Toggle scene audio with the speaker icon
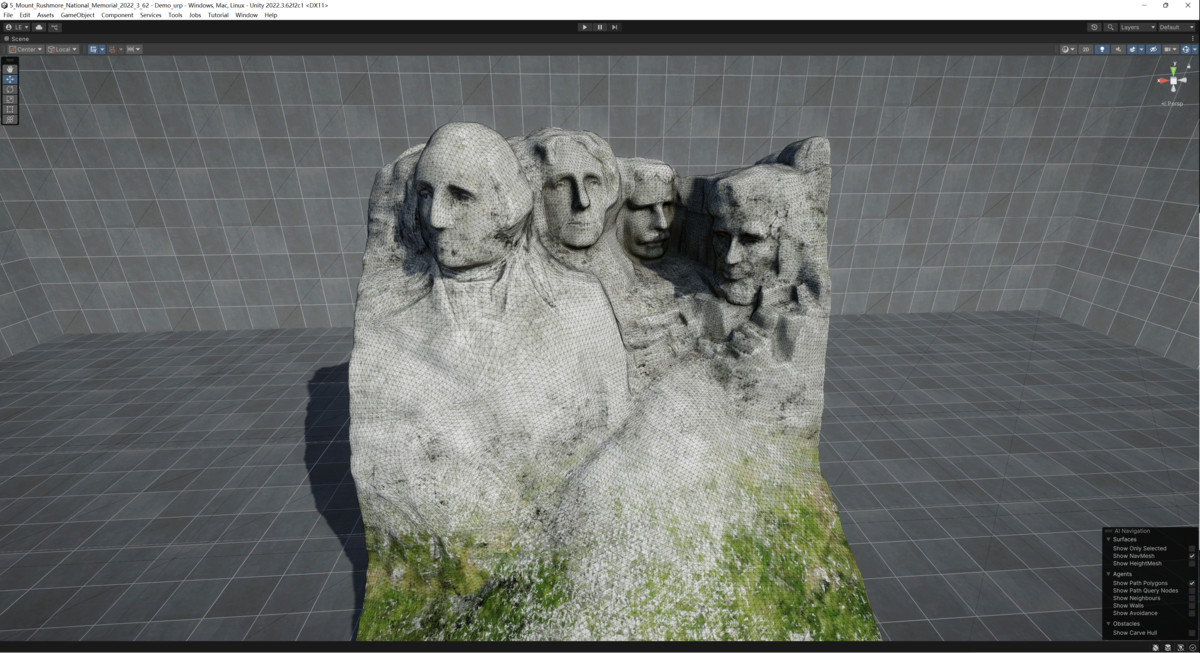 pyautogui.click(x=1119, y=49)
